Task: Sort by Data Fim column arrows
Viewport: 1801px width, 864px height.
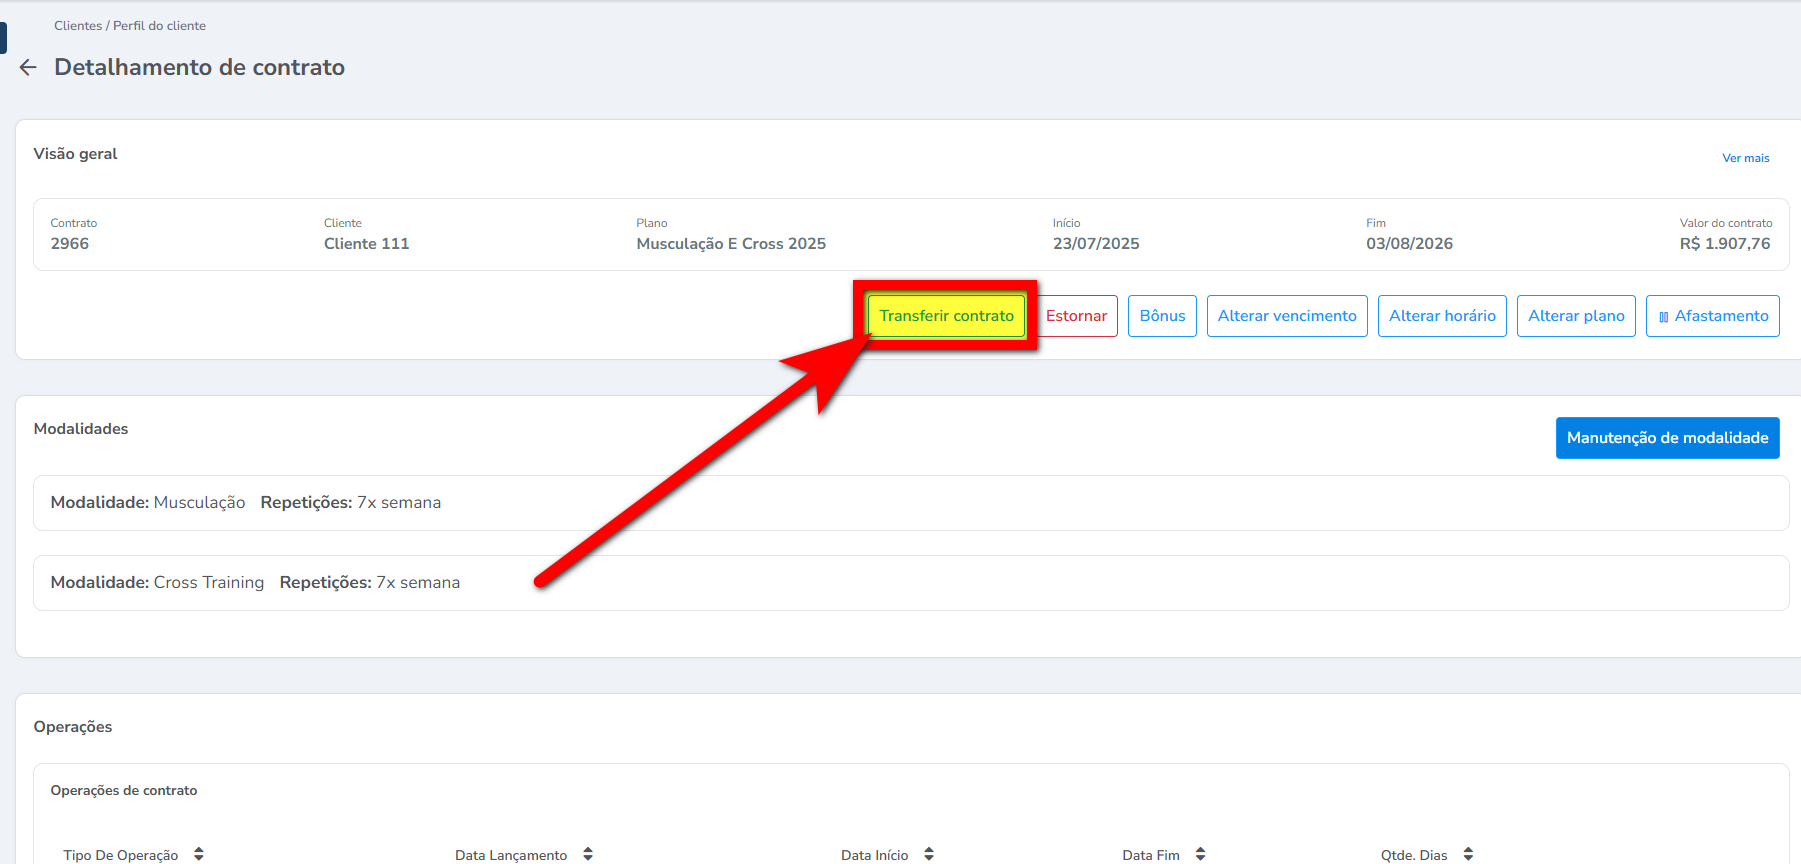Action: point(1200,854)
